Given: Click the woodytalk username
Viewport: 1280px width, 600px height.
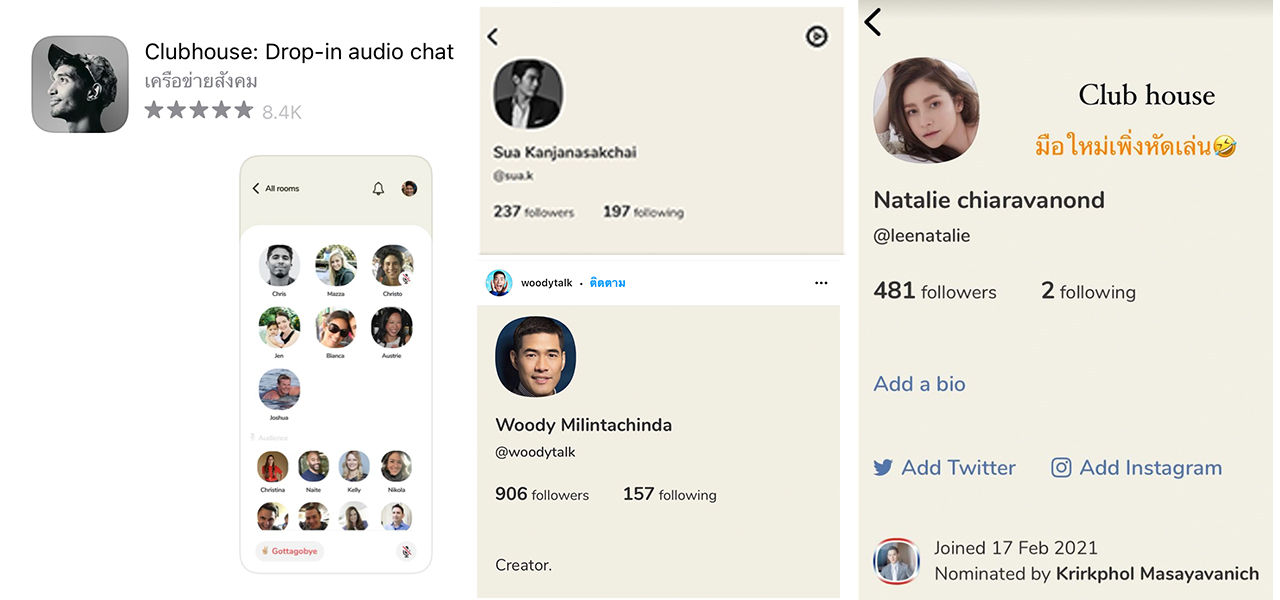Looking at the screenshot, I should click(546, 283).
